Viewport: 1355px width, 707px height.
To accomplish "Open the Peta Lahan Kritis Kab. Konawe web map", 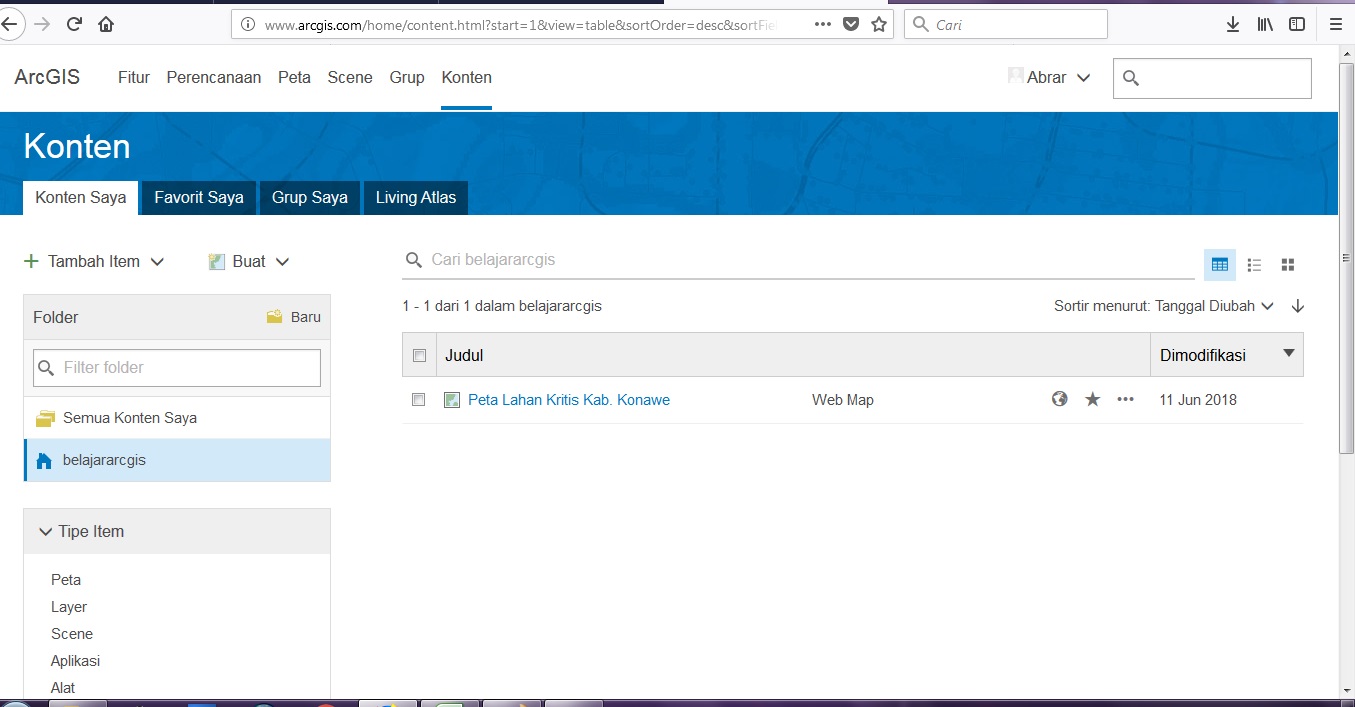I will tap(568, 399).
